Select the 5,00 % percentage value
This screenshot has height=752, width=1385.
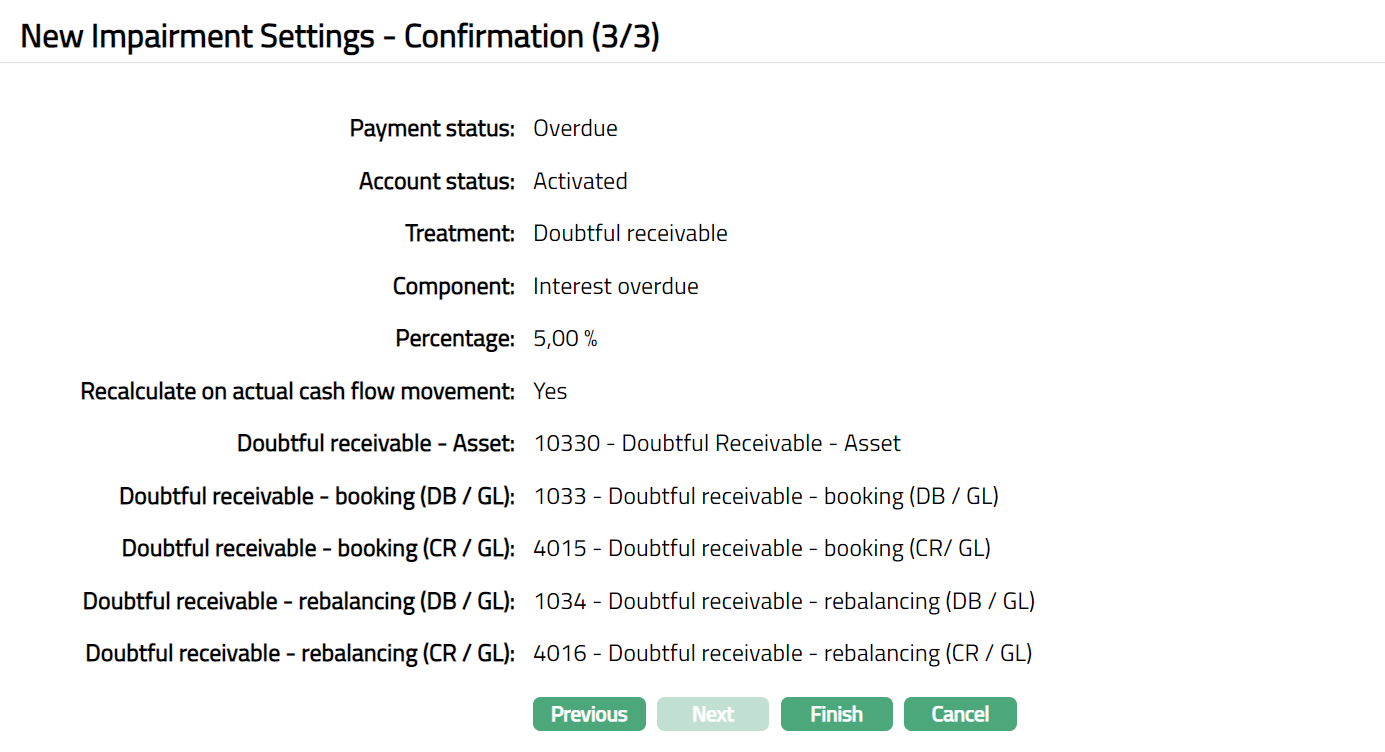click(565, 339)
